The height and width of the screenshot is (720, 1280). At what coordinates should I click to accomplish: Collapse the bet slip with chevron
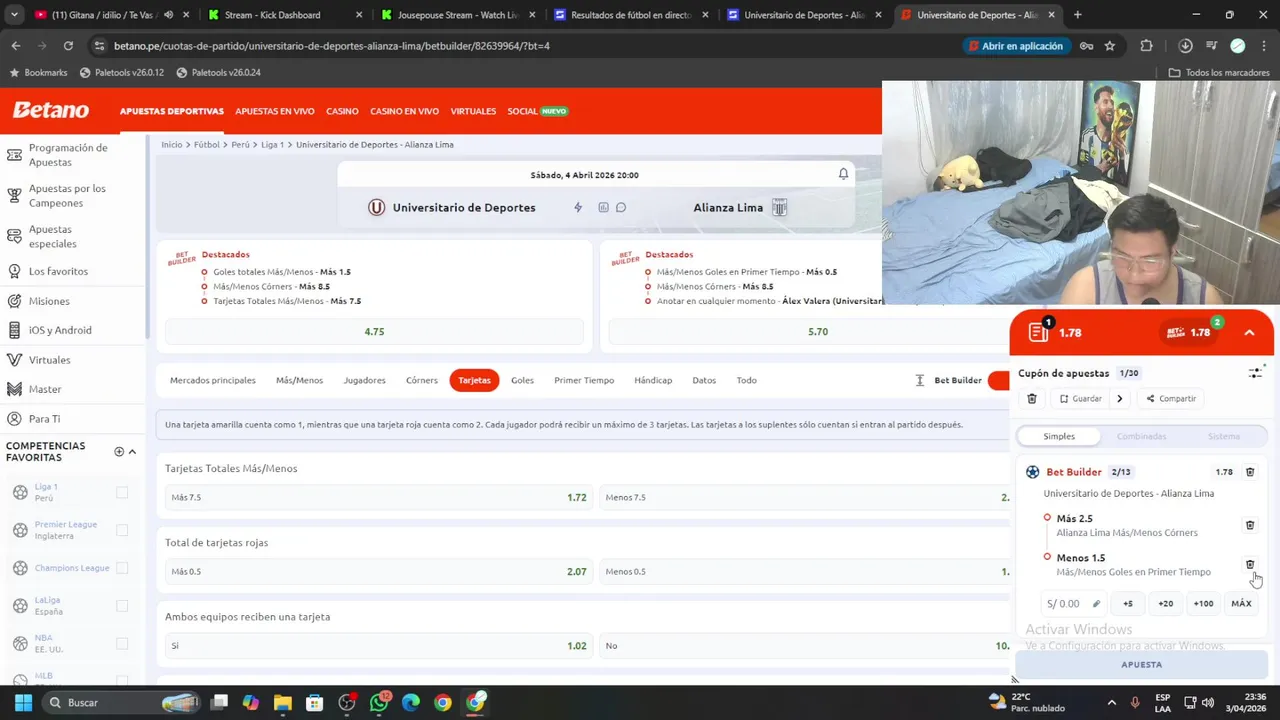1249,333
